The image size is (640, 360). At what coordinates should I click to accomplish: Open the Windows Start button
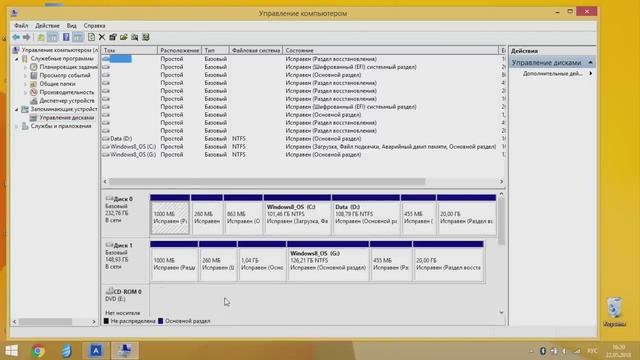pos(11,351)
